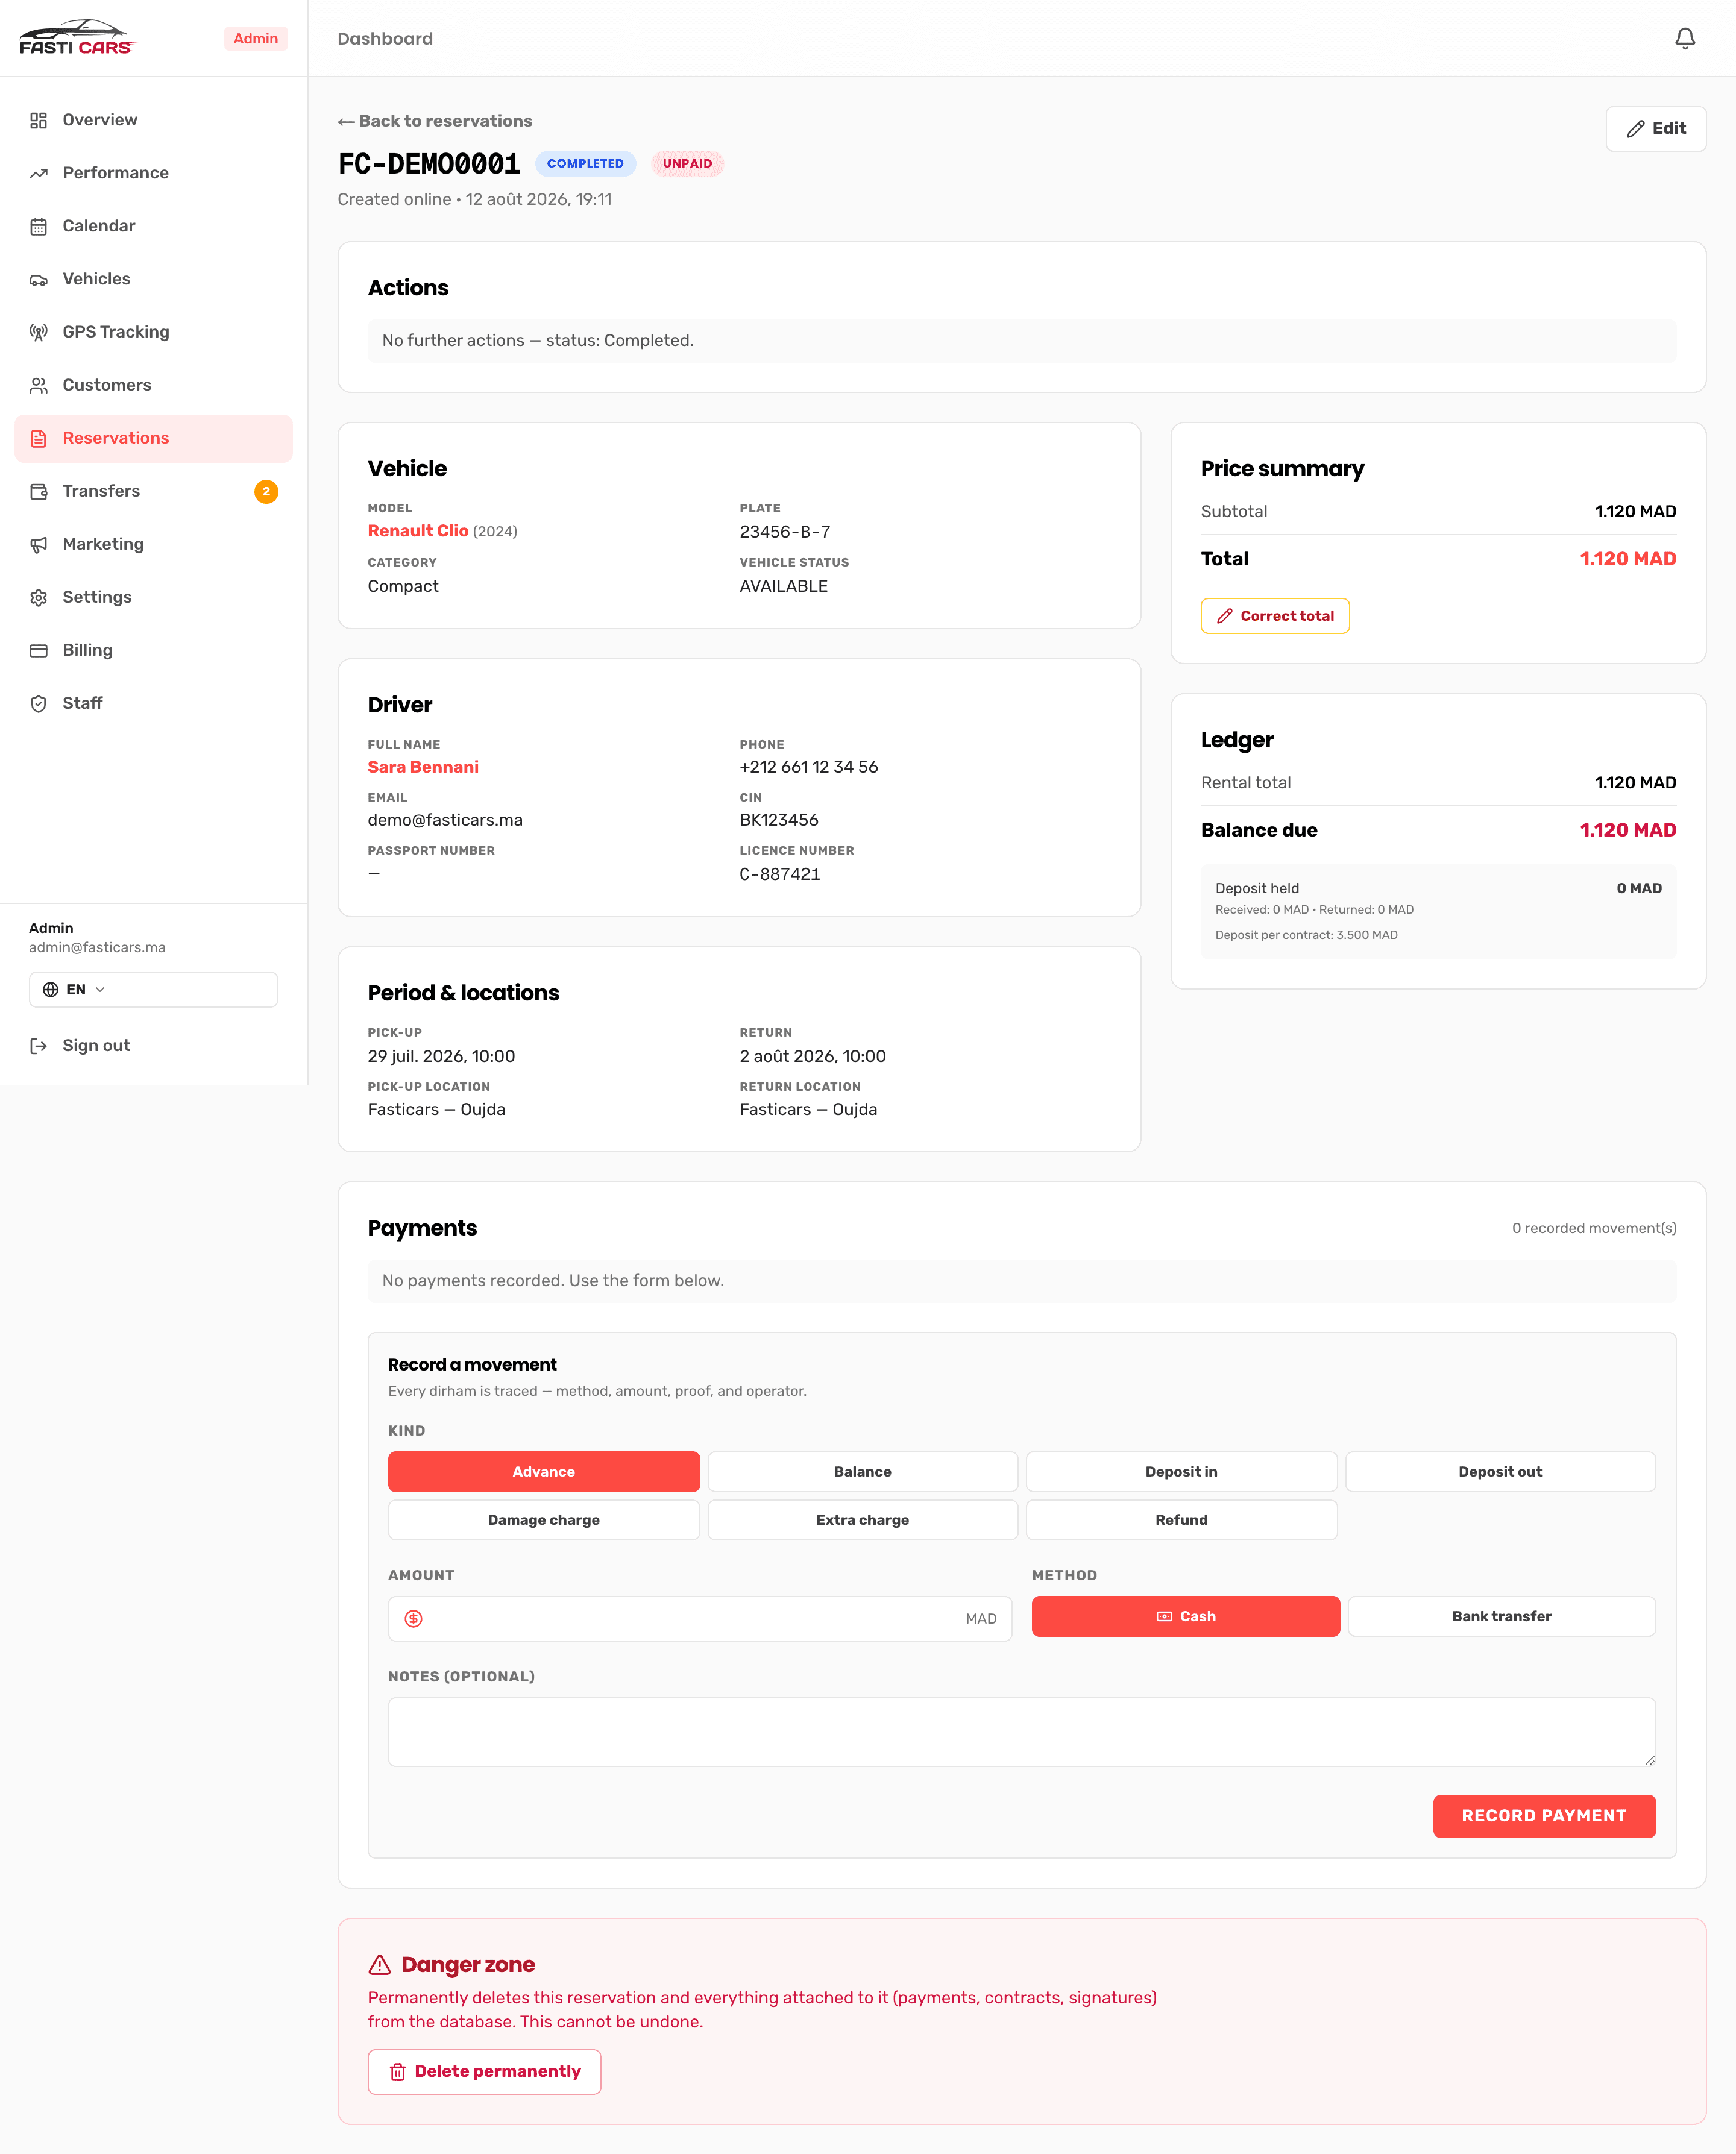The height and width of the screenshot is (2154, 1736).
Task: Choose Deposit out as kind
Action: point(1500,1471)
